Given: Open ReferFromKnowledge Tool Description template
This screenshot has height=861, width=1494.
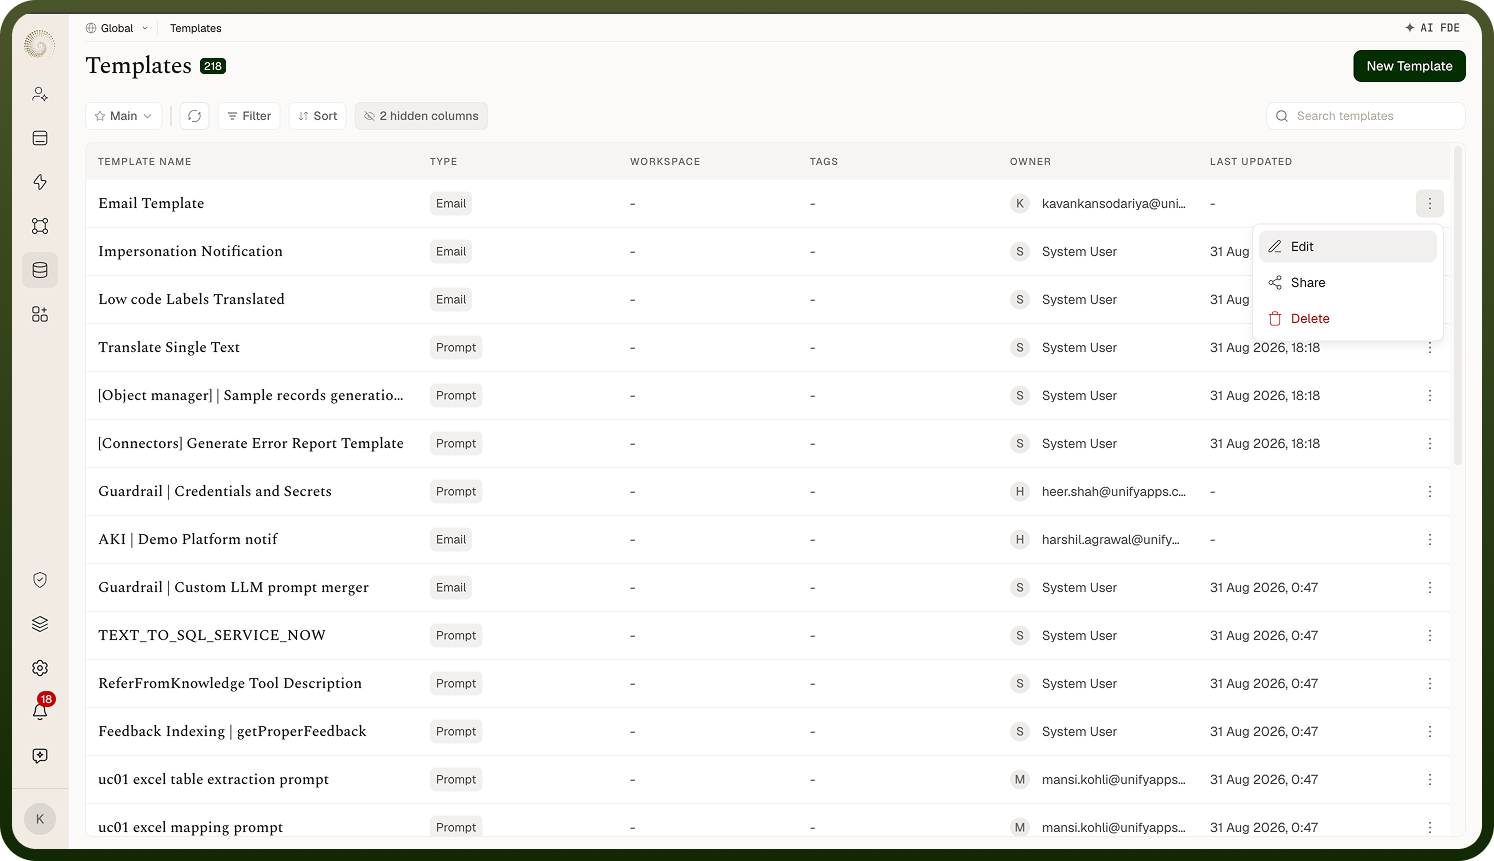Looking at the screenshot, I should (x=230, y=683).
